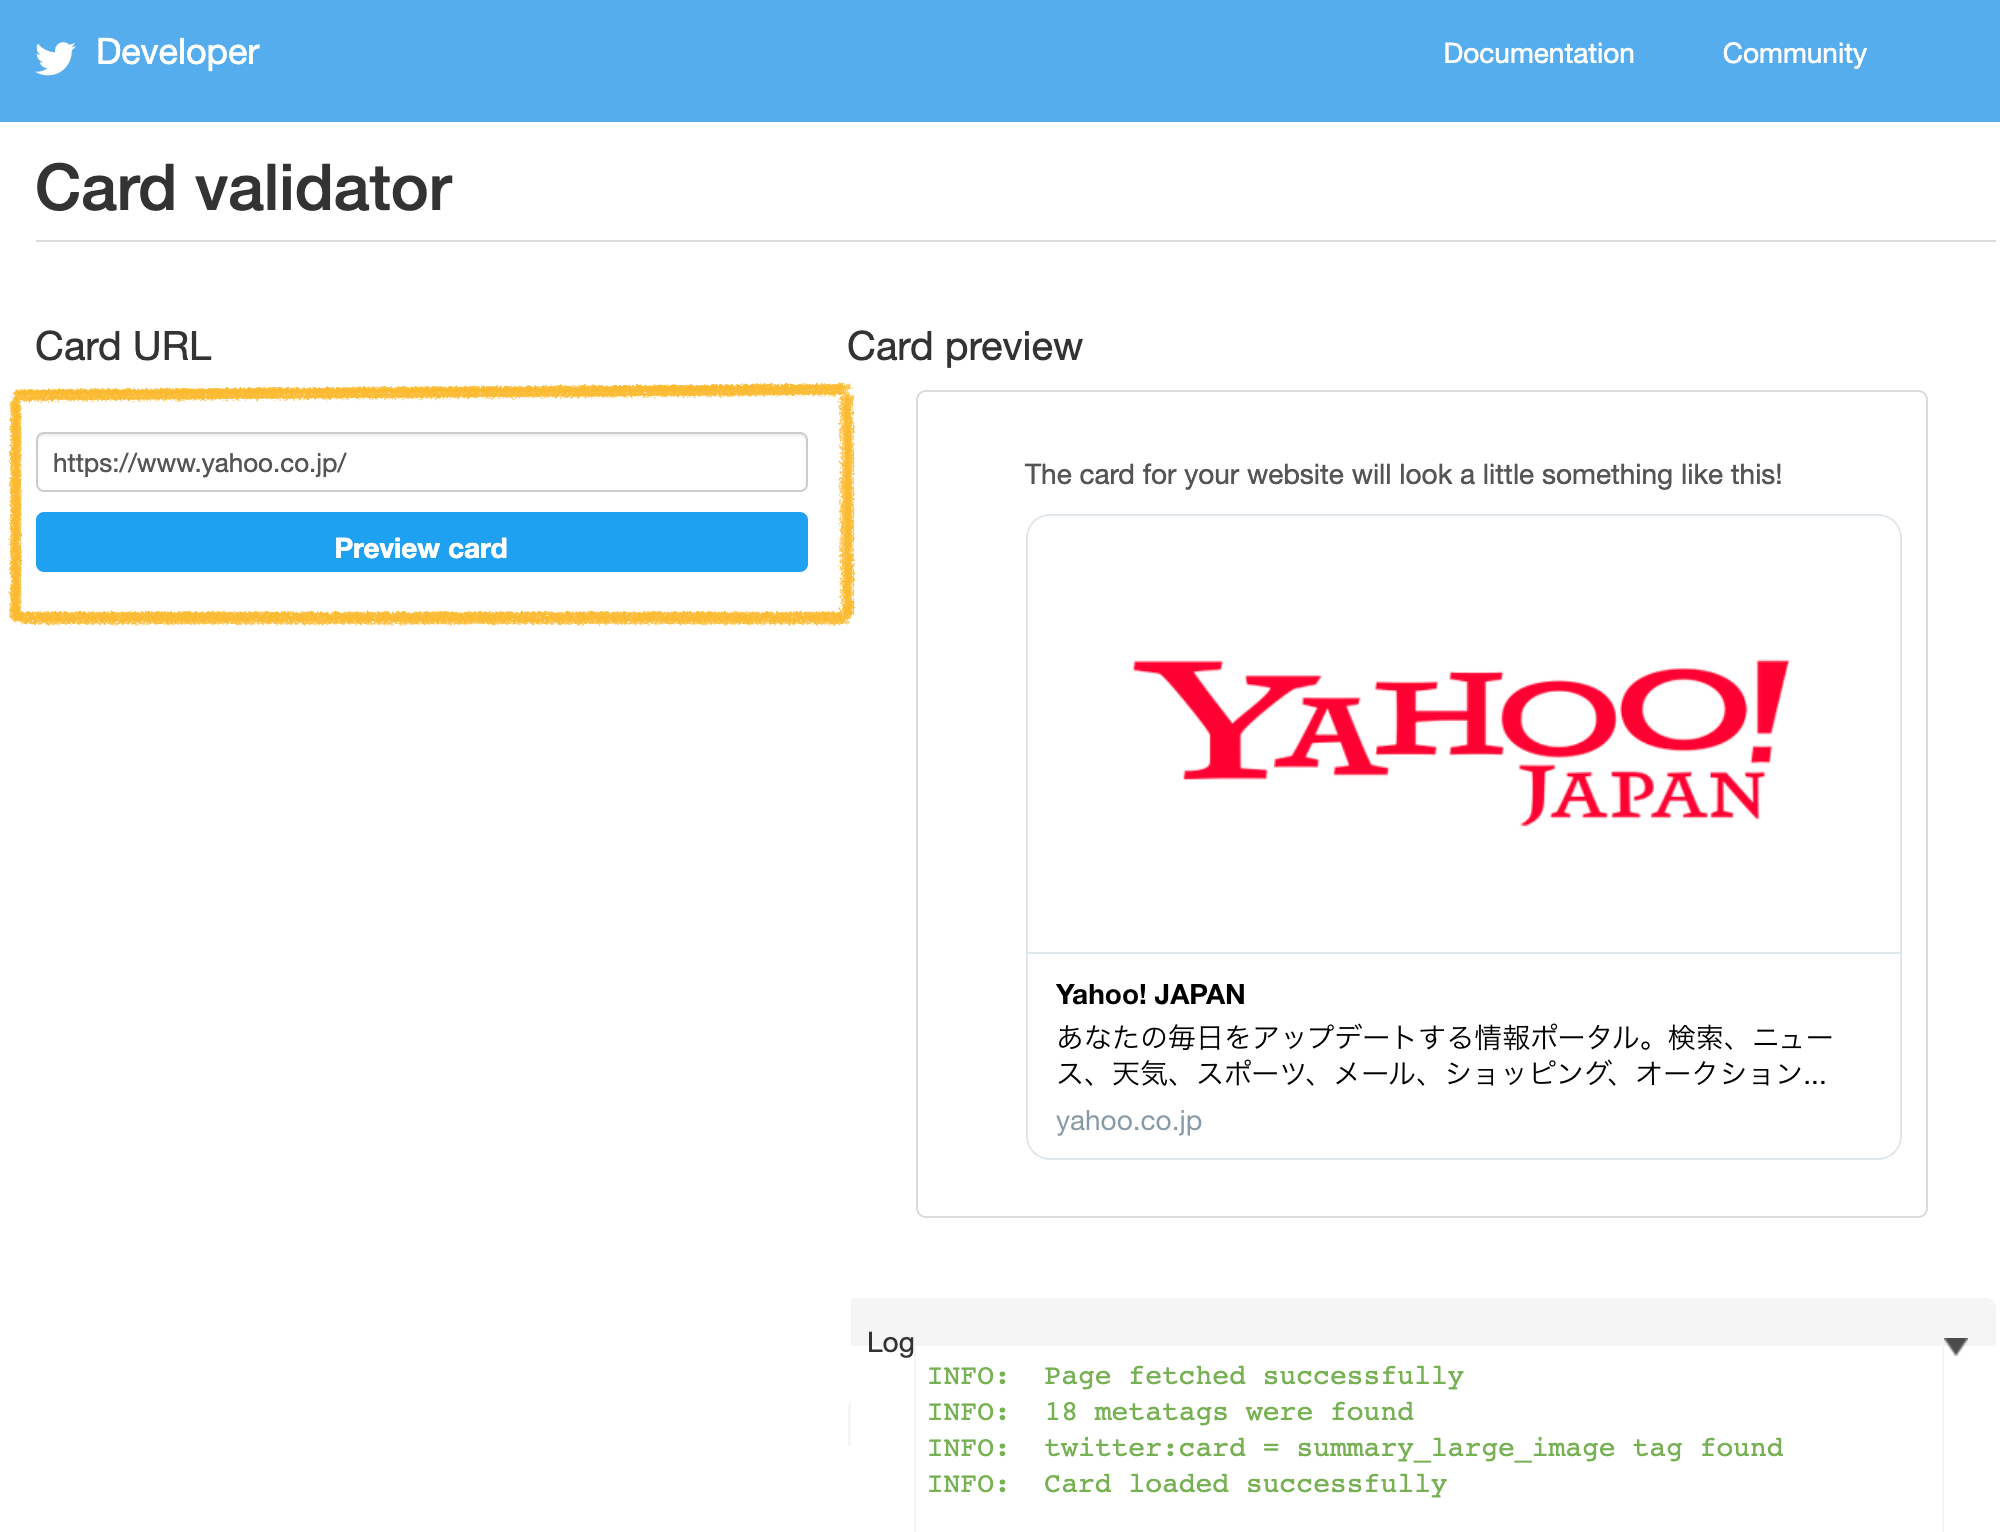Select the '18 metatags were found' log line
Viewport: 2000px width, 1532px height.
pyautogui.click(x=1170, y=1412)
